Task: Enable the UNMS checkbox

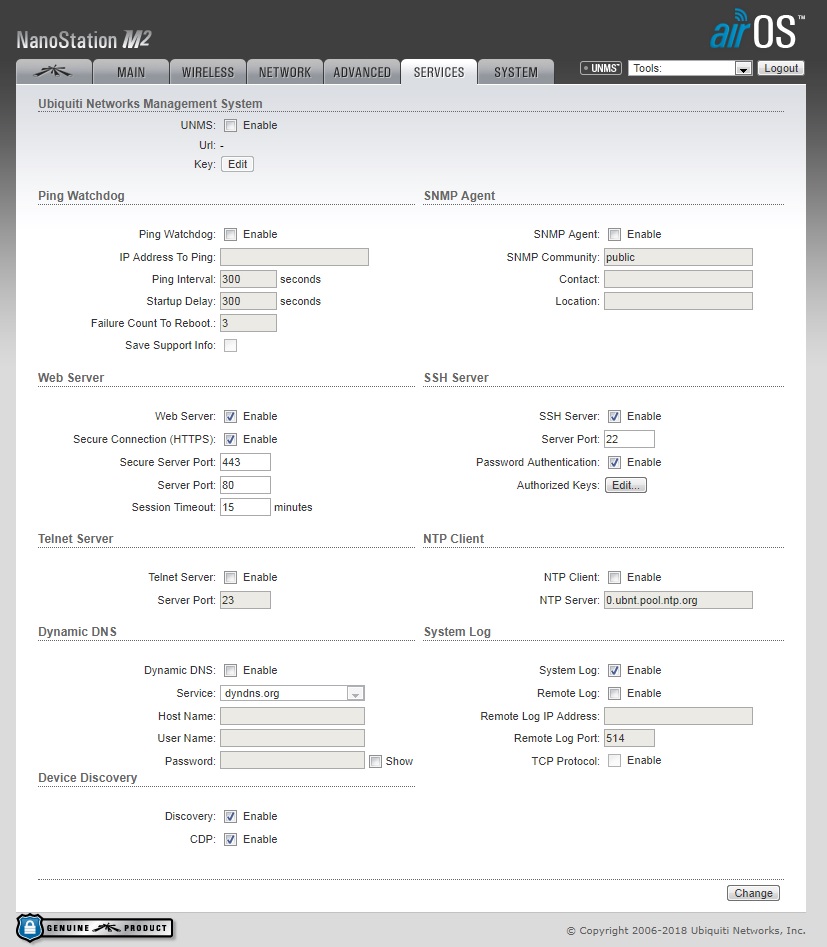Action: 230,126
